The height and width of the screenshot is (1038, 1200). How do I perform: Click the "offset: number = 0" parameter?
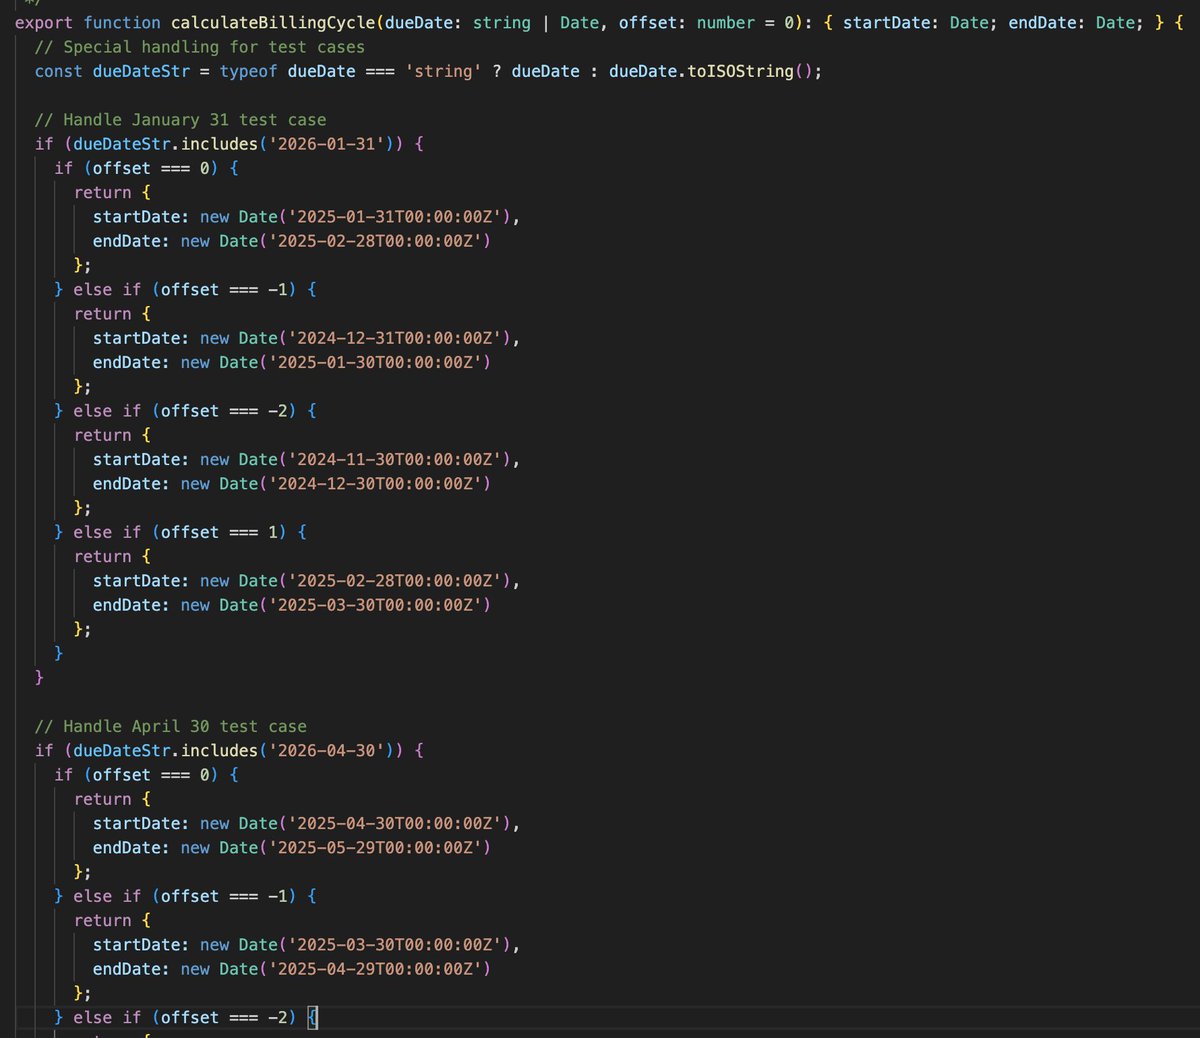706,22
